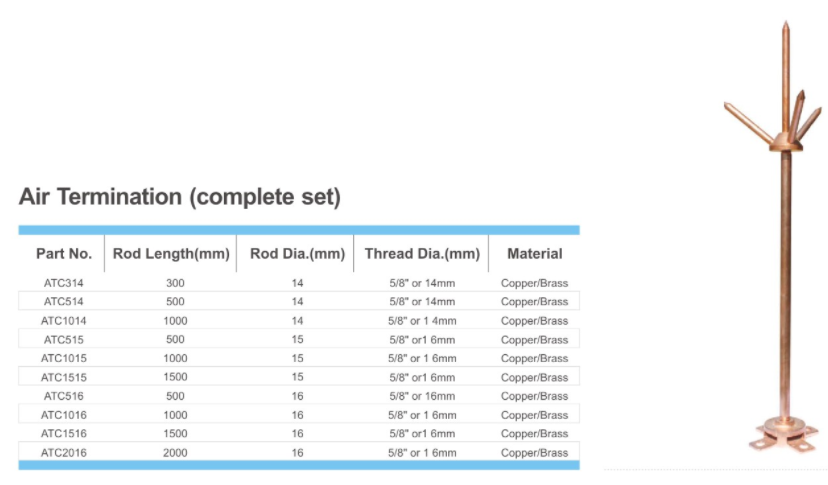
Task: Click part number ATC1516
Action: (62, 434)
